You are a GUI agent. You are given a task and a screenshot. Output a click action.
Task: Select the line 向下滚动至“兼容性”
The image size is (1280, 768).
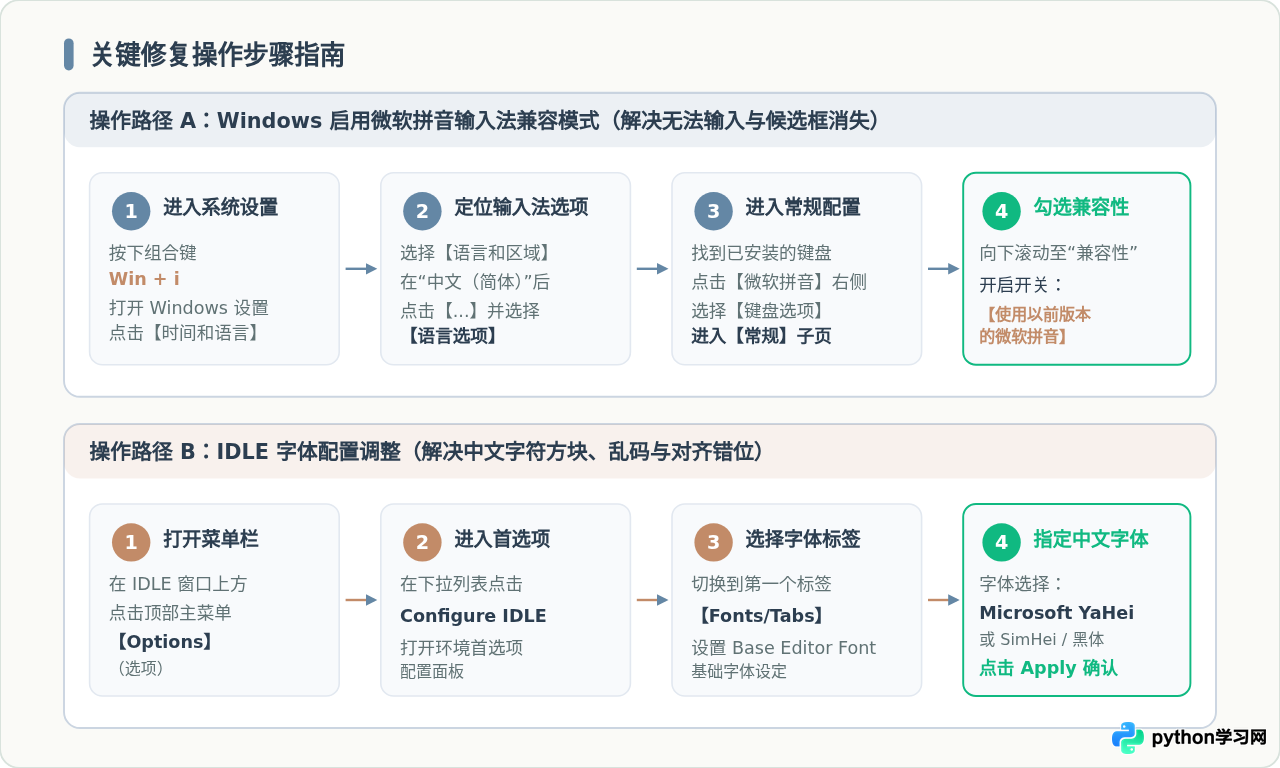point(1060,254)
